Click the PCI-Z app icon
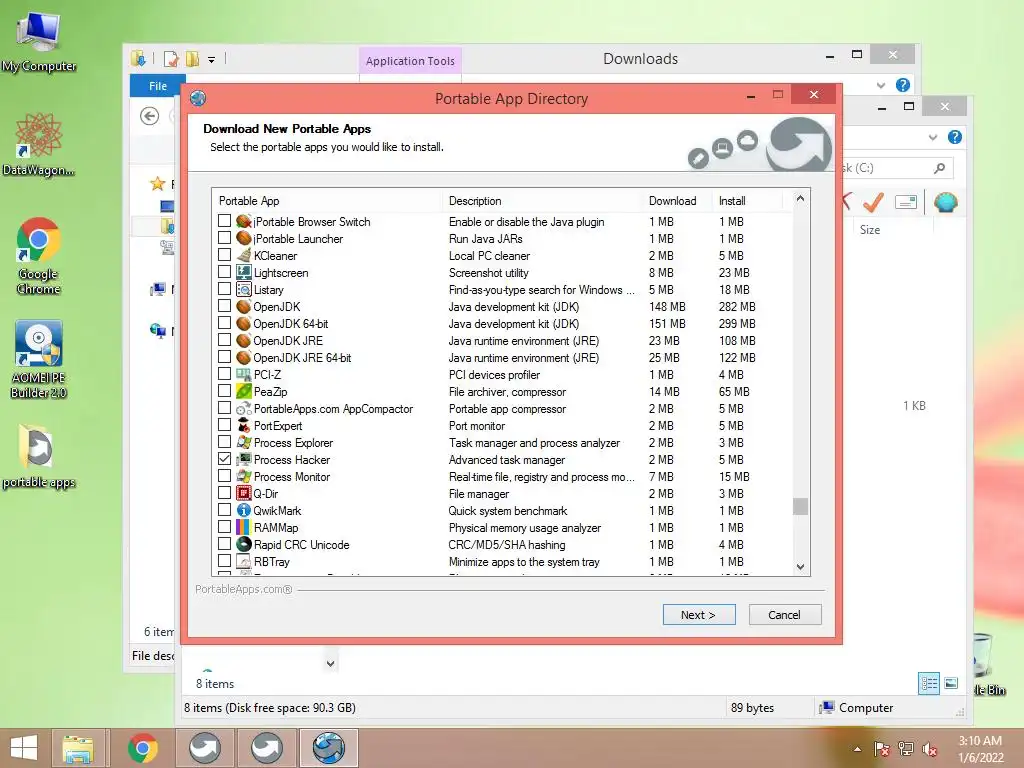The width and height of the screenshot is (1024, 768). [244, 374]
